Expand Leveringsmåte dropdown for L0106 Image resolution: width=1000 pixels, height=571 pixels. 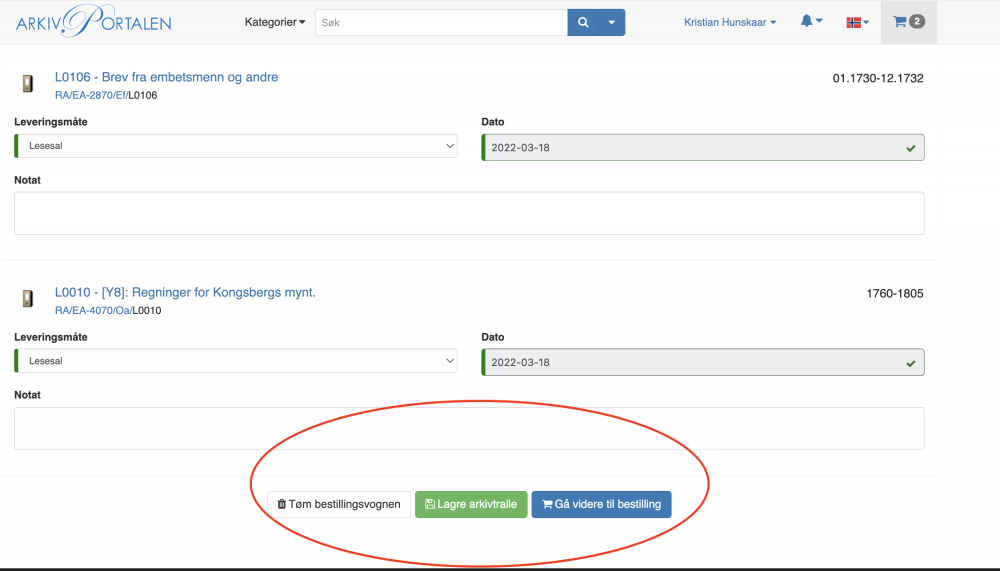point(236,146)
